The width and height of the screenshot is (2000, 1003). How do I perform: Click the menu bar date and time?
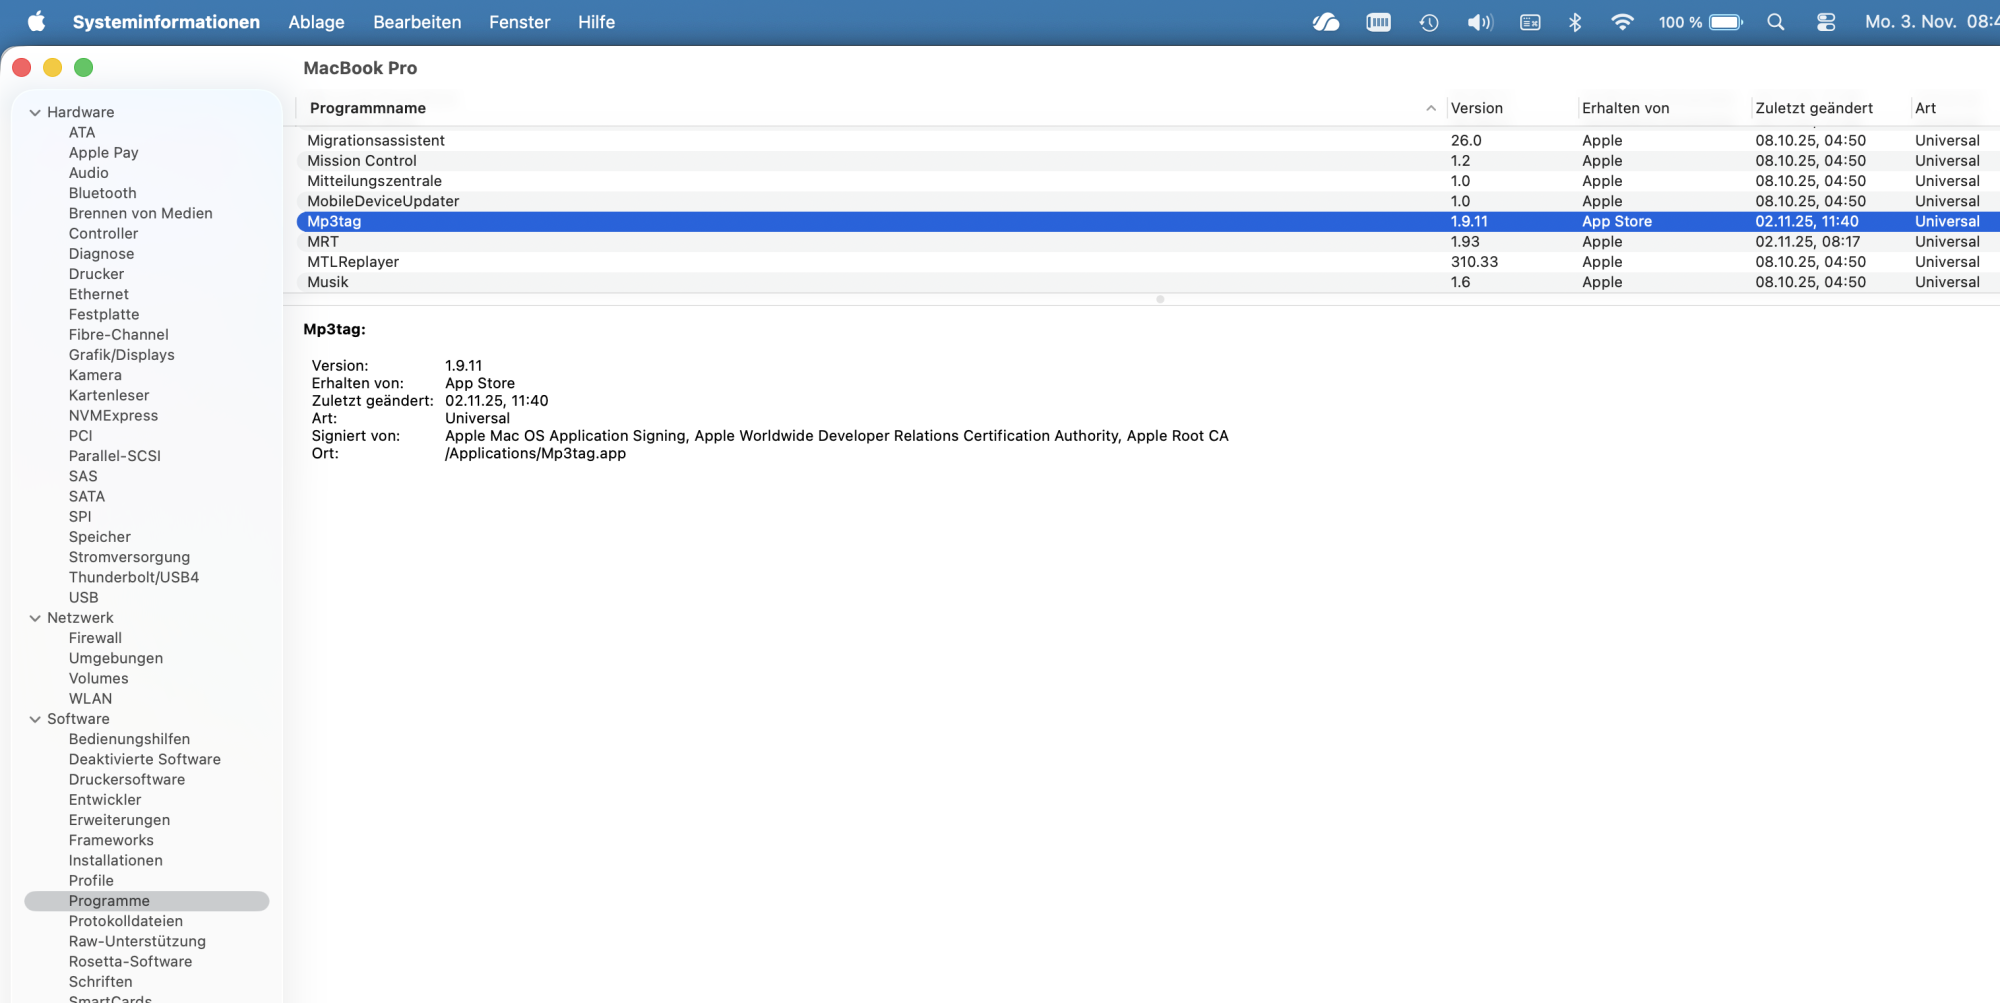(1931, 22)
